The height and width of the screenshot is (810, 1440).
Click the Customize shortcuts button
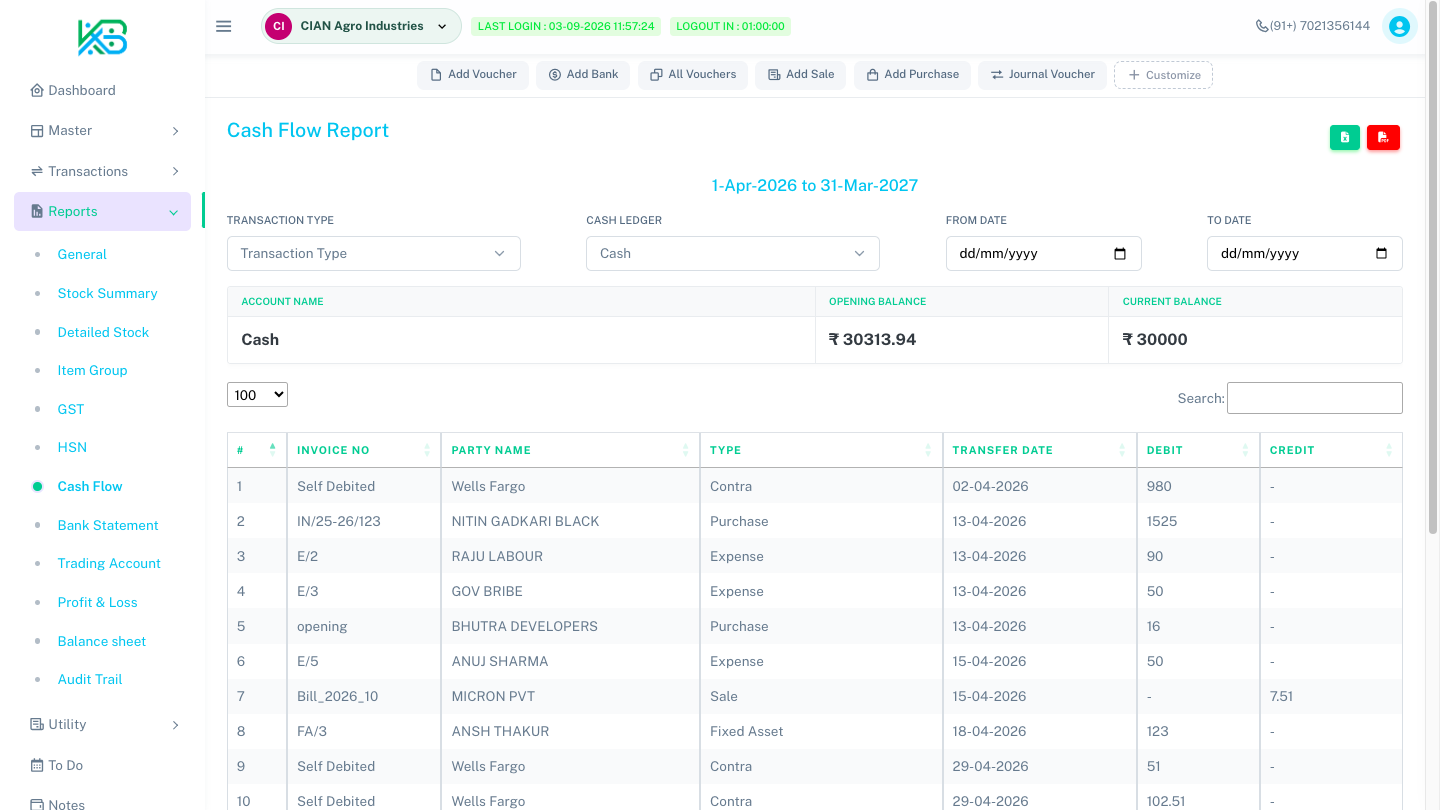[x=1164, y=75]
